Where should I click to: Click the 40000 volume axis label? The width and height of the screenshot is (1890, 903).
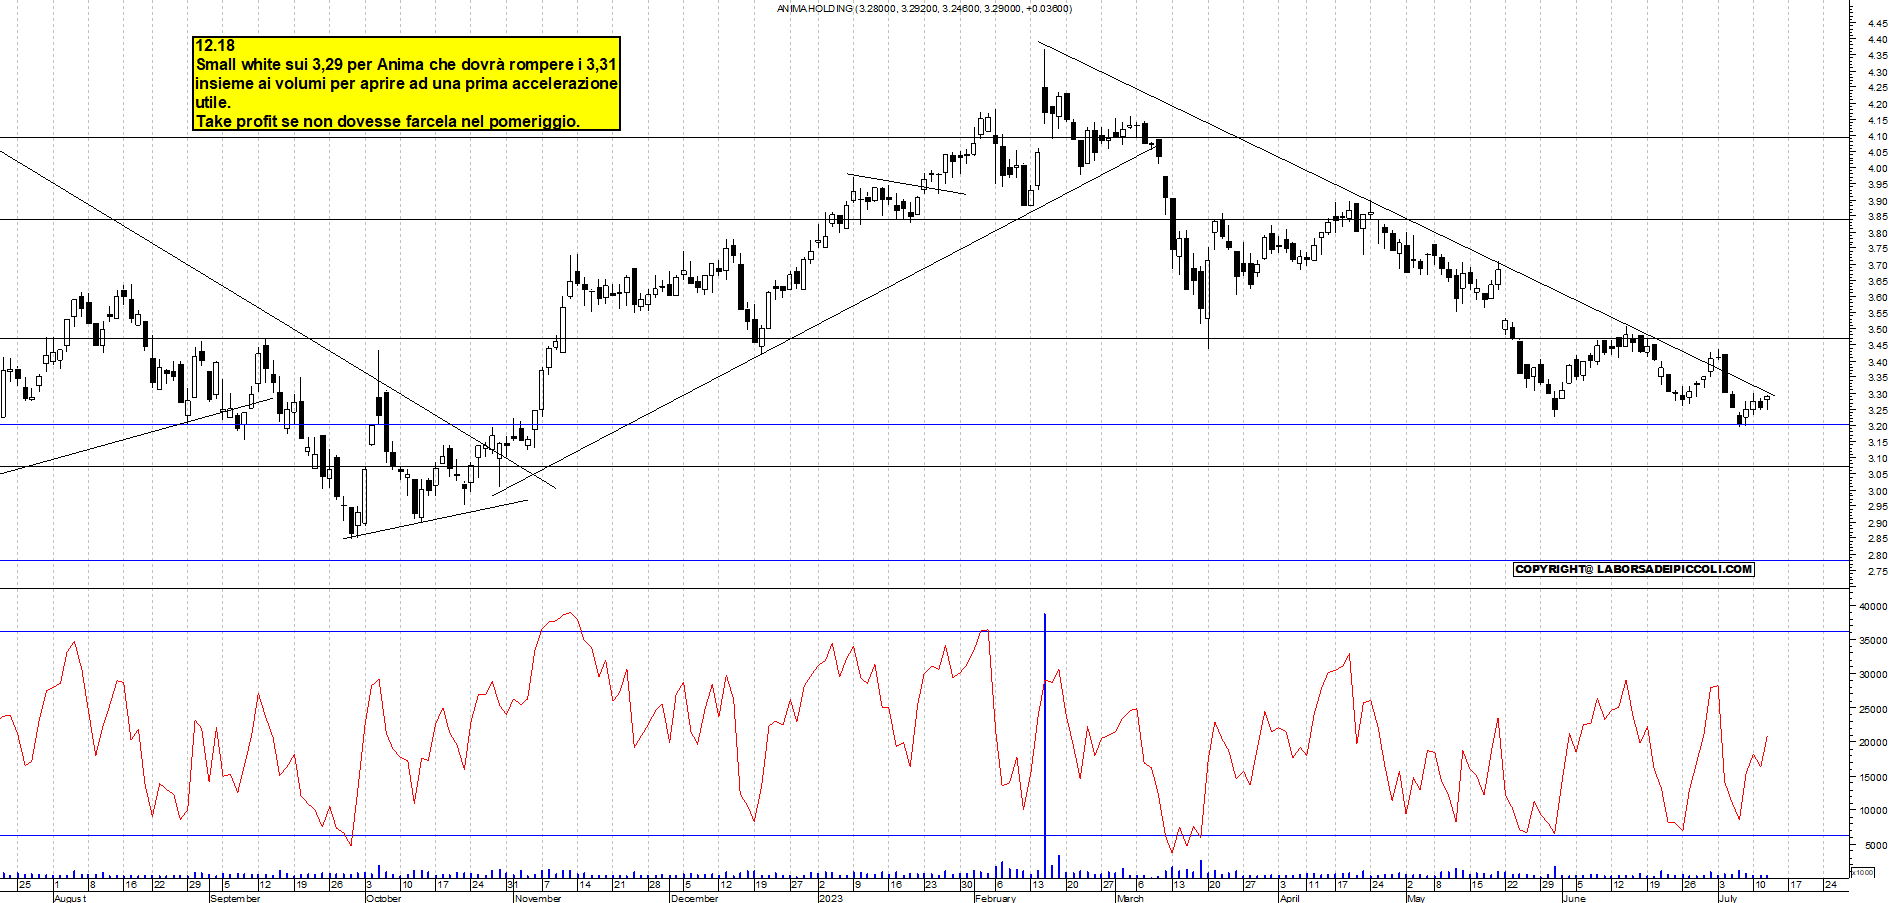(1873, 606)
